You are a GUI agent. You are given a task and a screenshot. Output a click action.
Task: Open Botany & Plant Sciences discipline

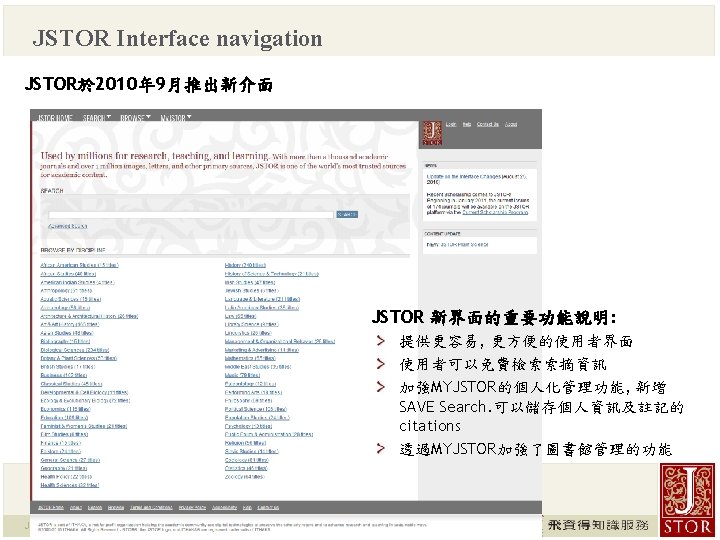click(79, 359)
